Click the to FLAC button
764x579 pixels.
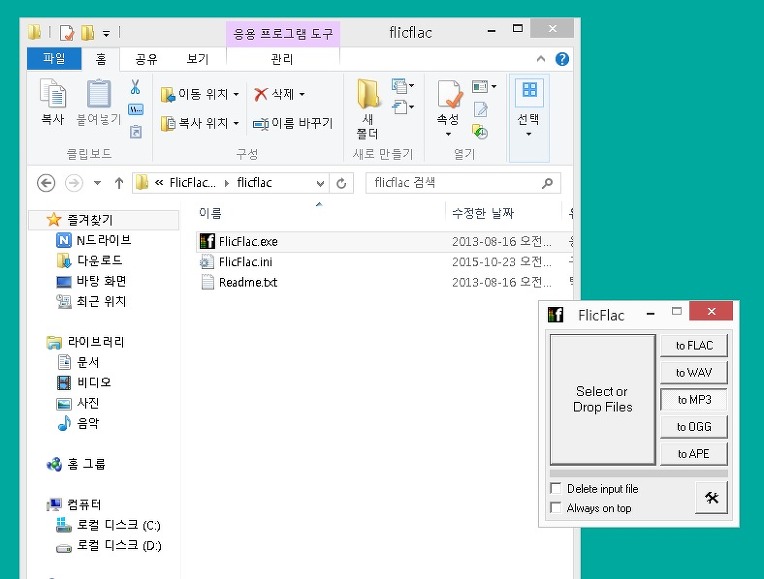click(x=693, y=346)
